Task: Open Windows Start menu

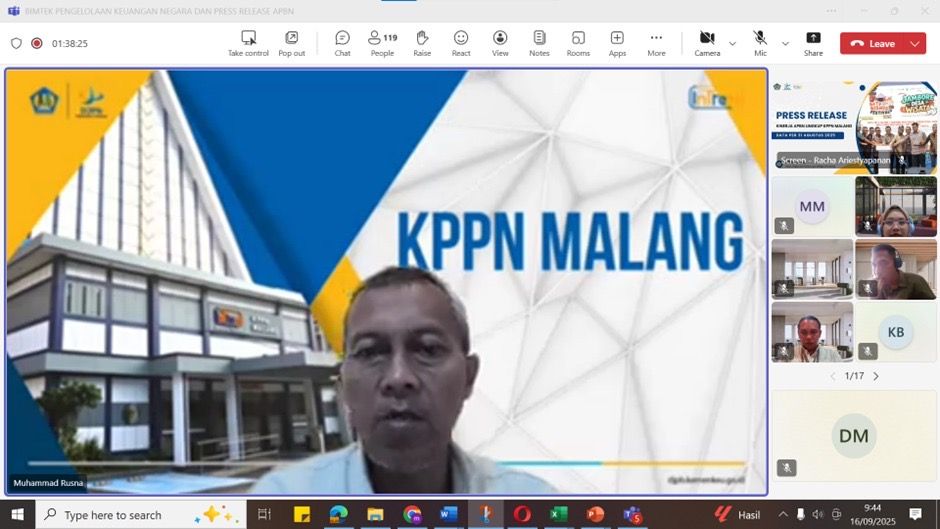Action: (x=17, y=515)
